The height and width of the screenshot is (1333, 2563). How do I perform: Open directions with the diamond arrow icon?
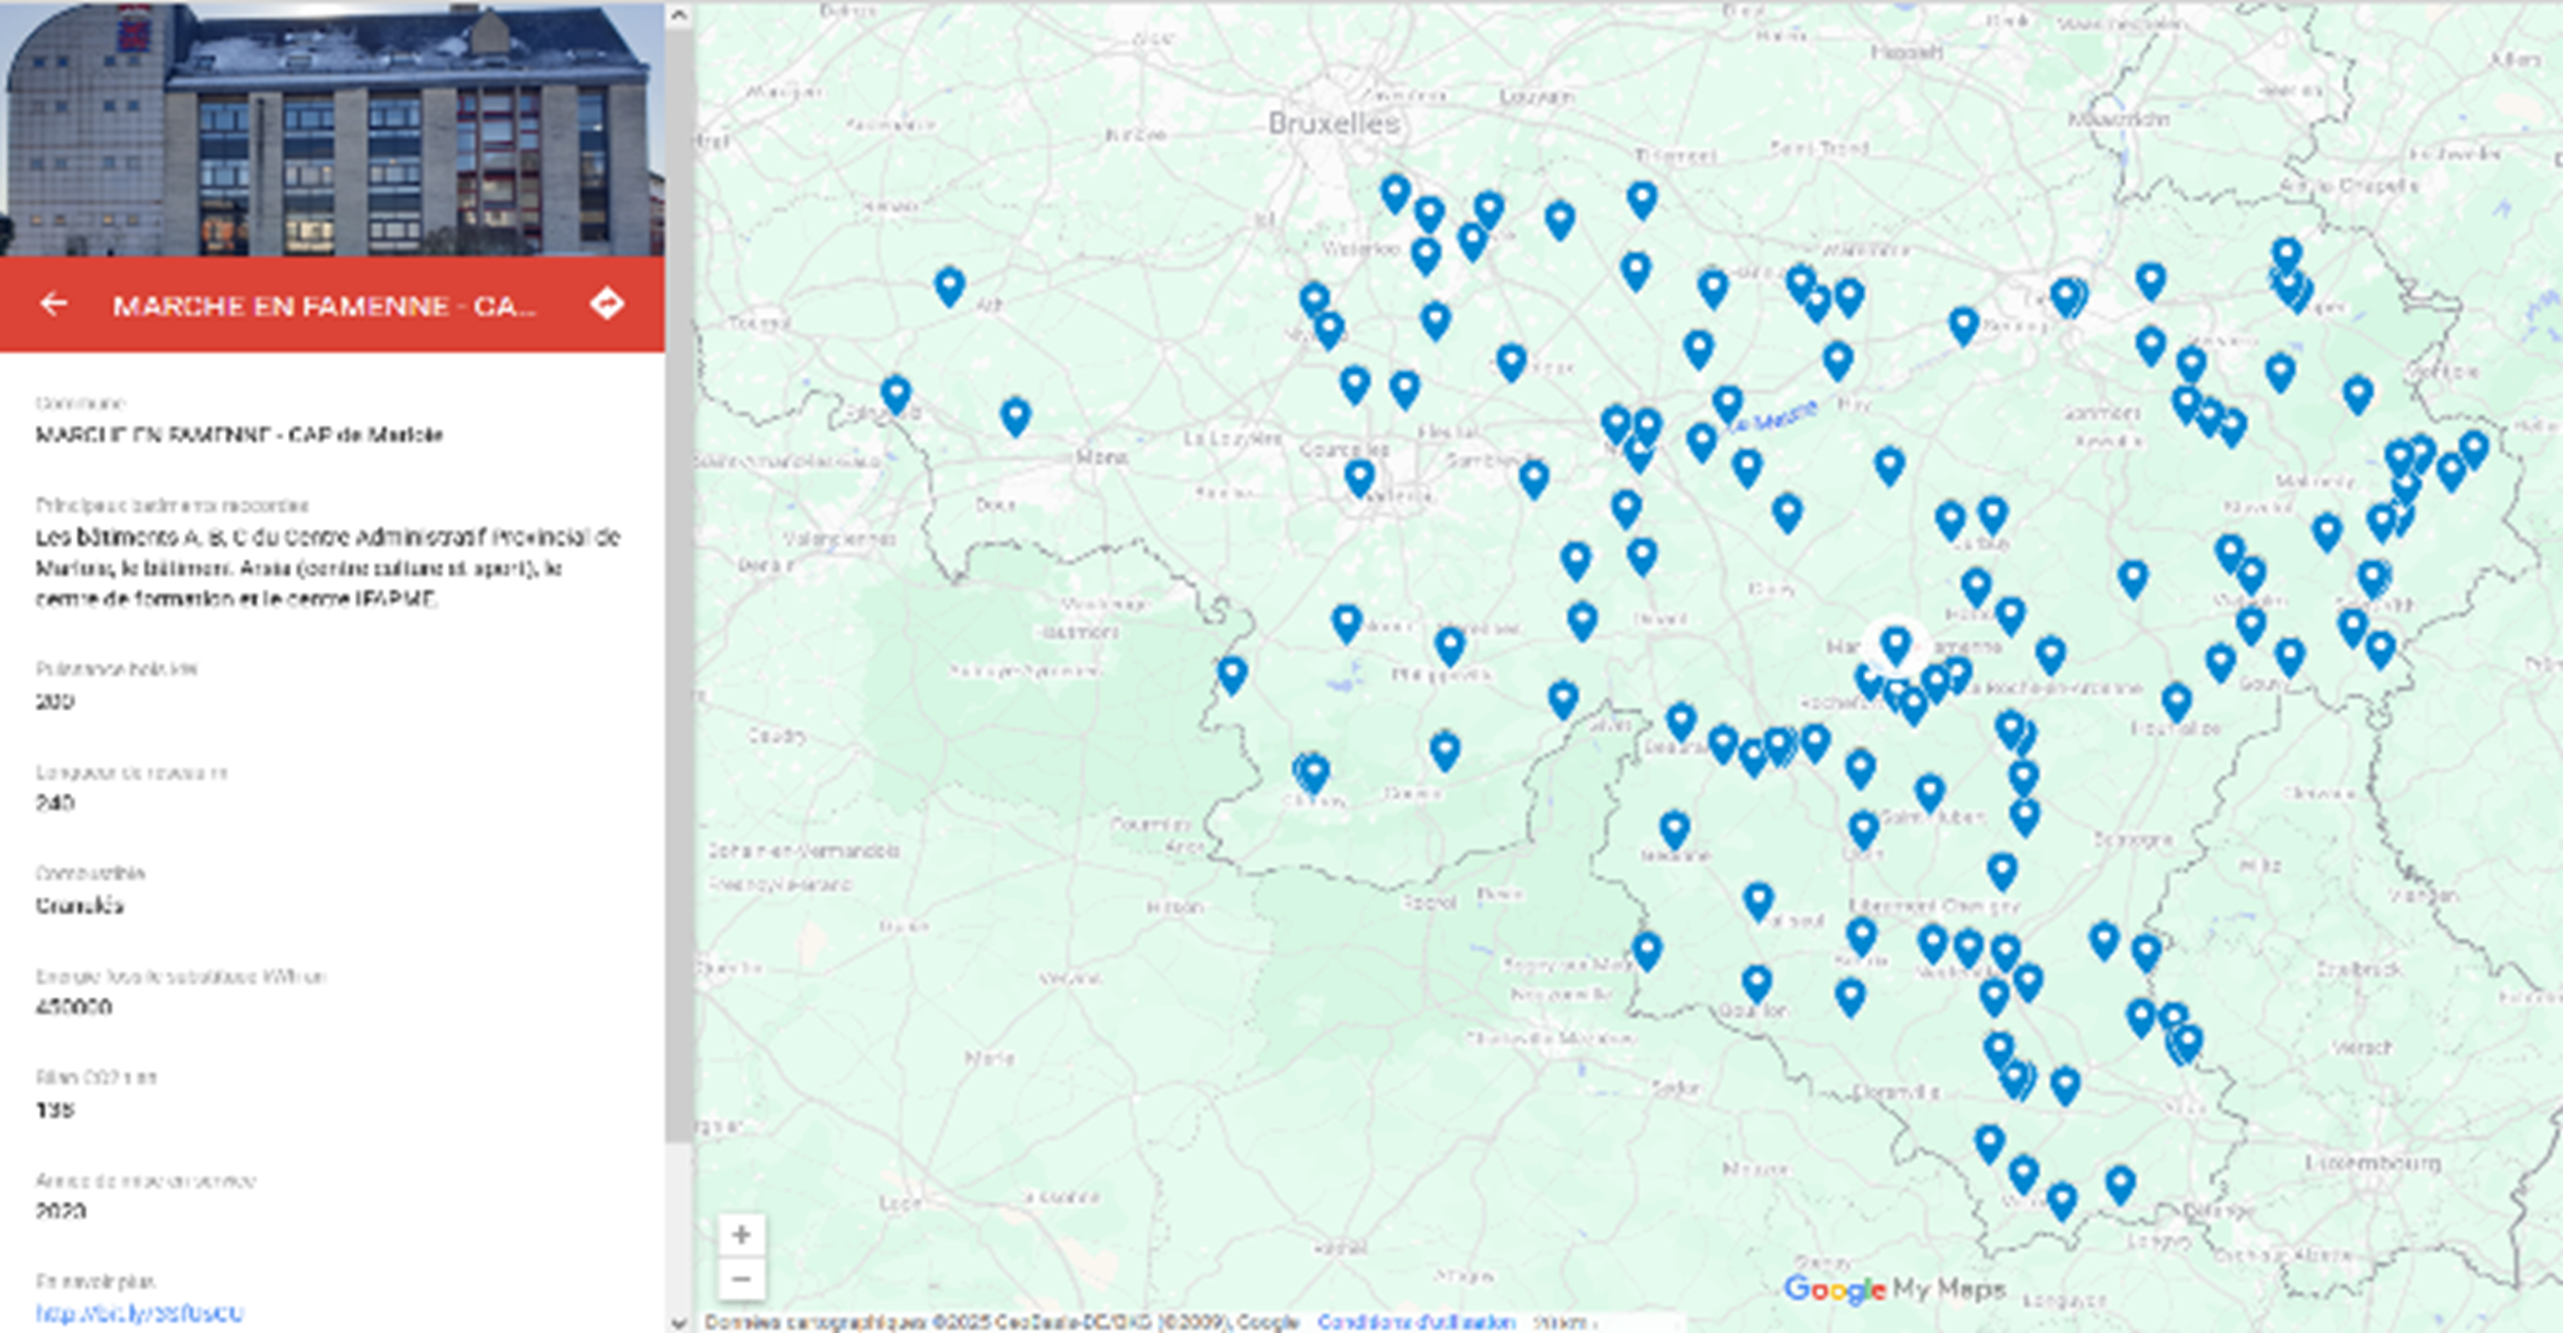(607, 303)
